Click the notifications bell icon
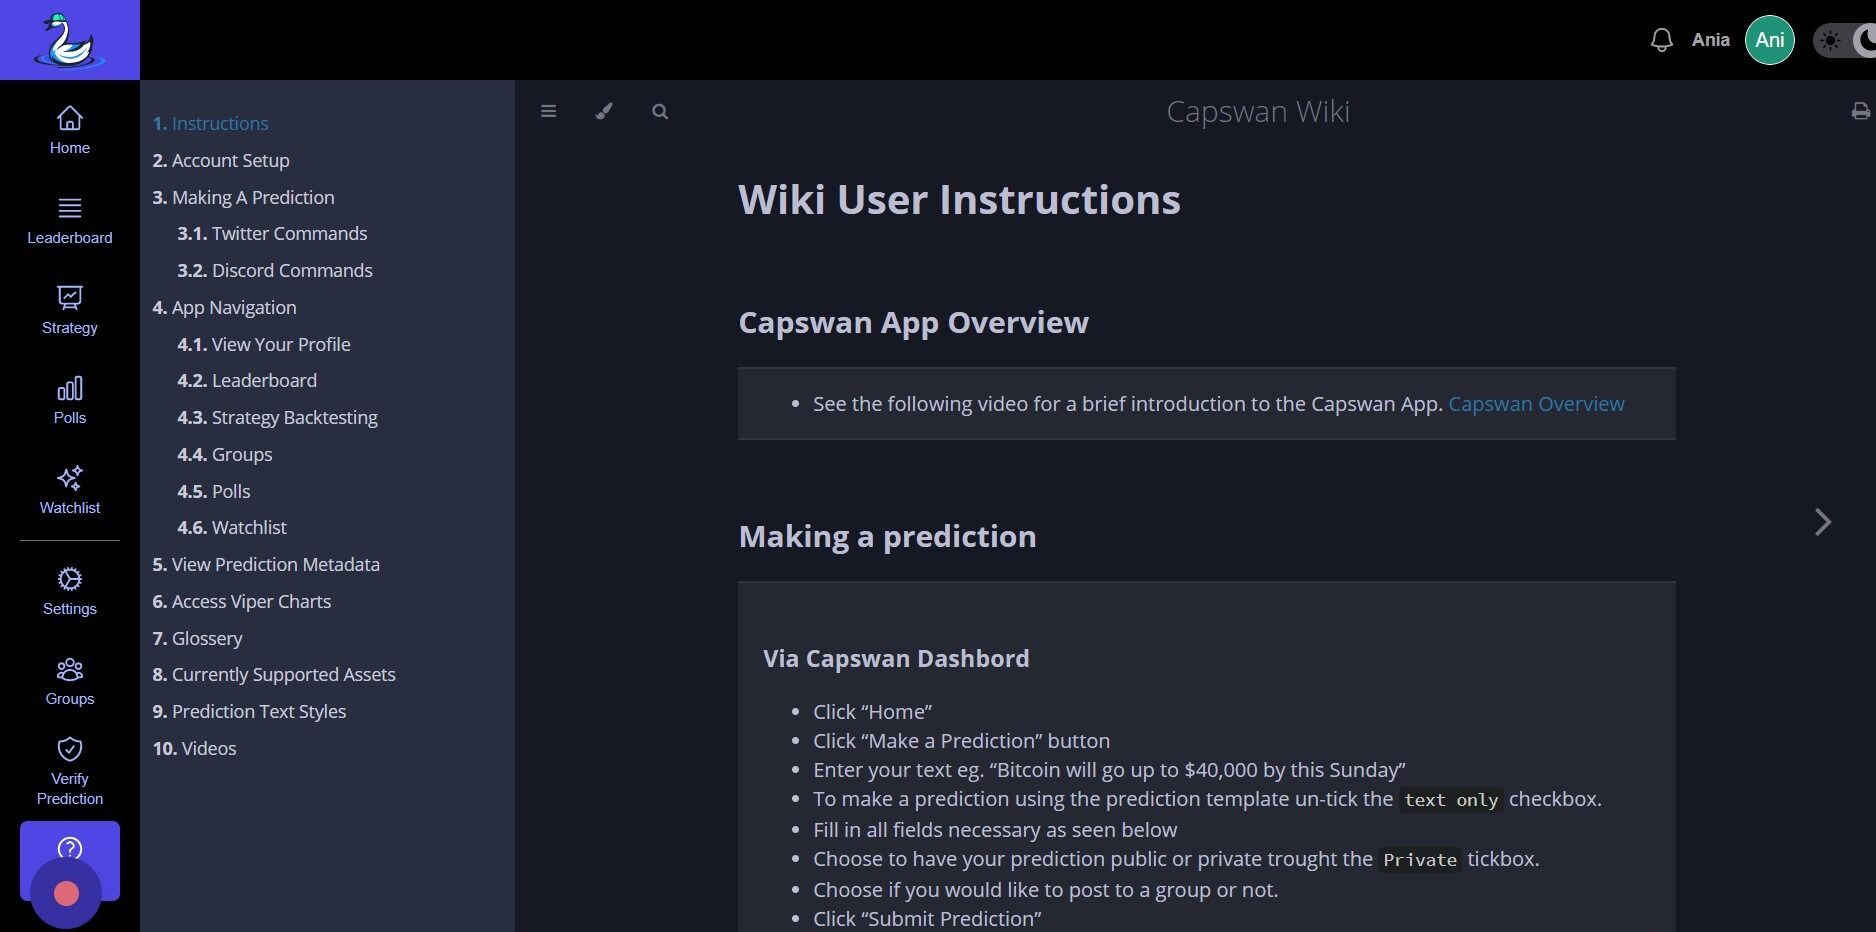The image size is (1876, 932). click(1661, 40)
